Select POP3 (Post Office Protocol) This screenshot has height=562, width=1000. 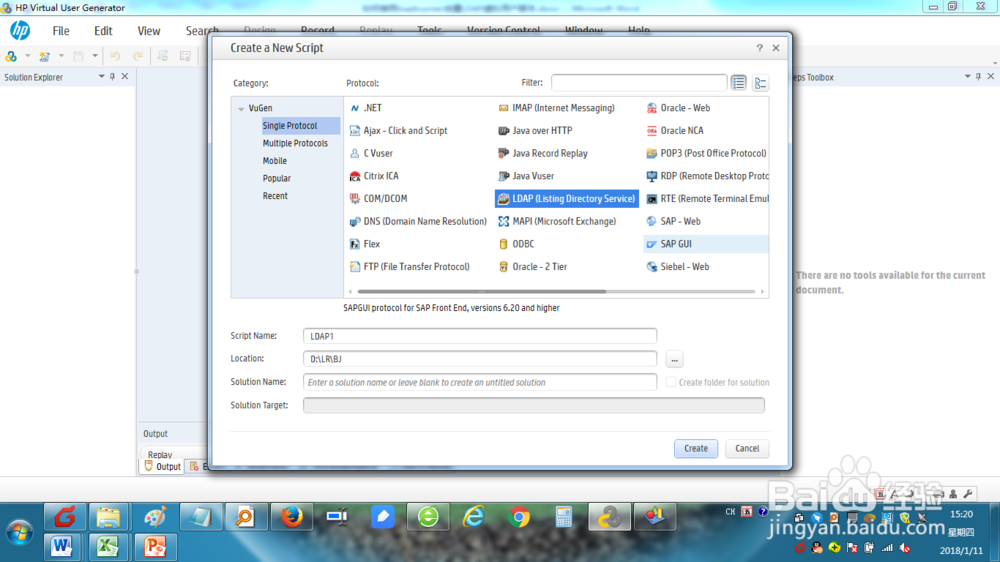coord(707,153)
